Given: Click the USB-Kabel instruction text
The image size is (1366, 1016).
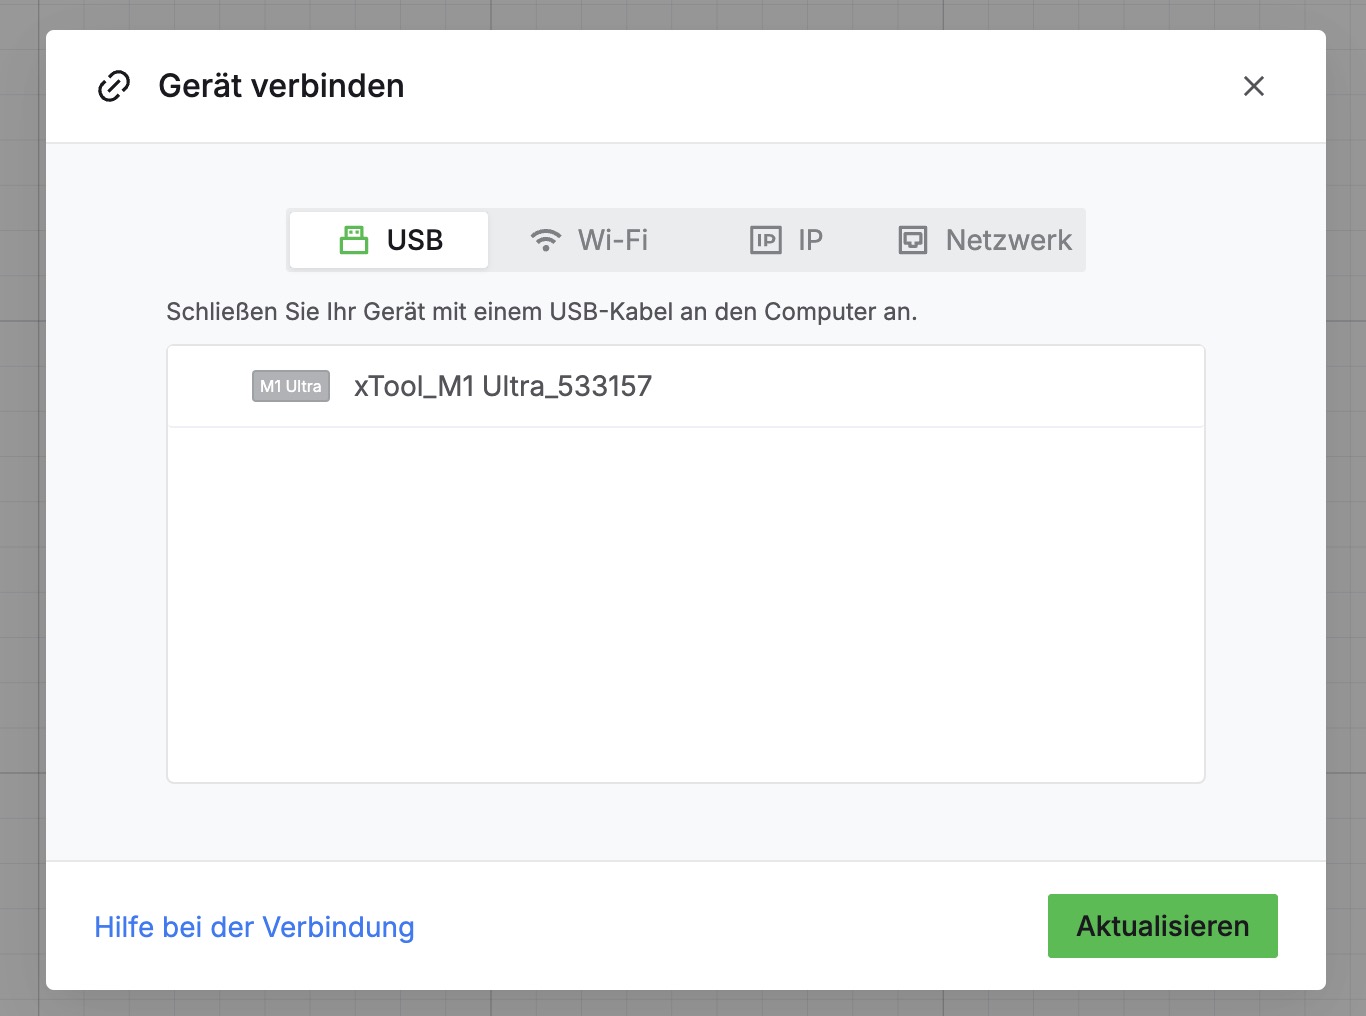Looking at the screenshot, I should point(541,312).
